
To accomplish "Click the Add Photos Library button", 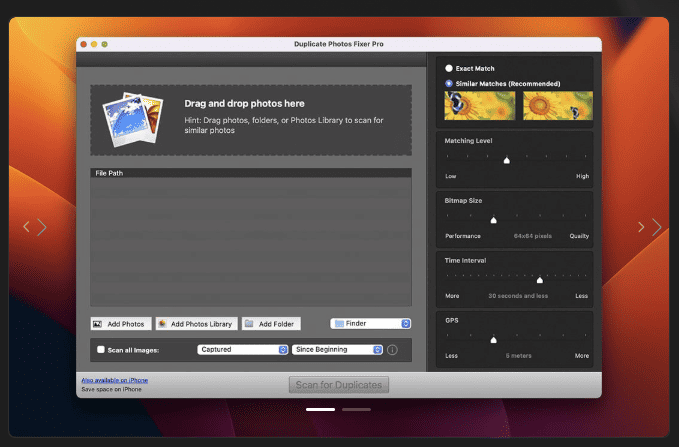I will click(x=197, y=324).
